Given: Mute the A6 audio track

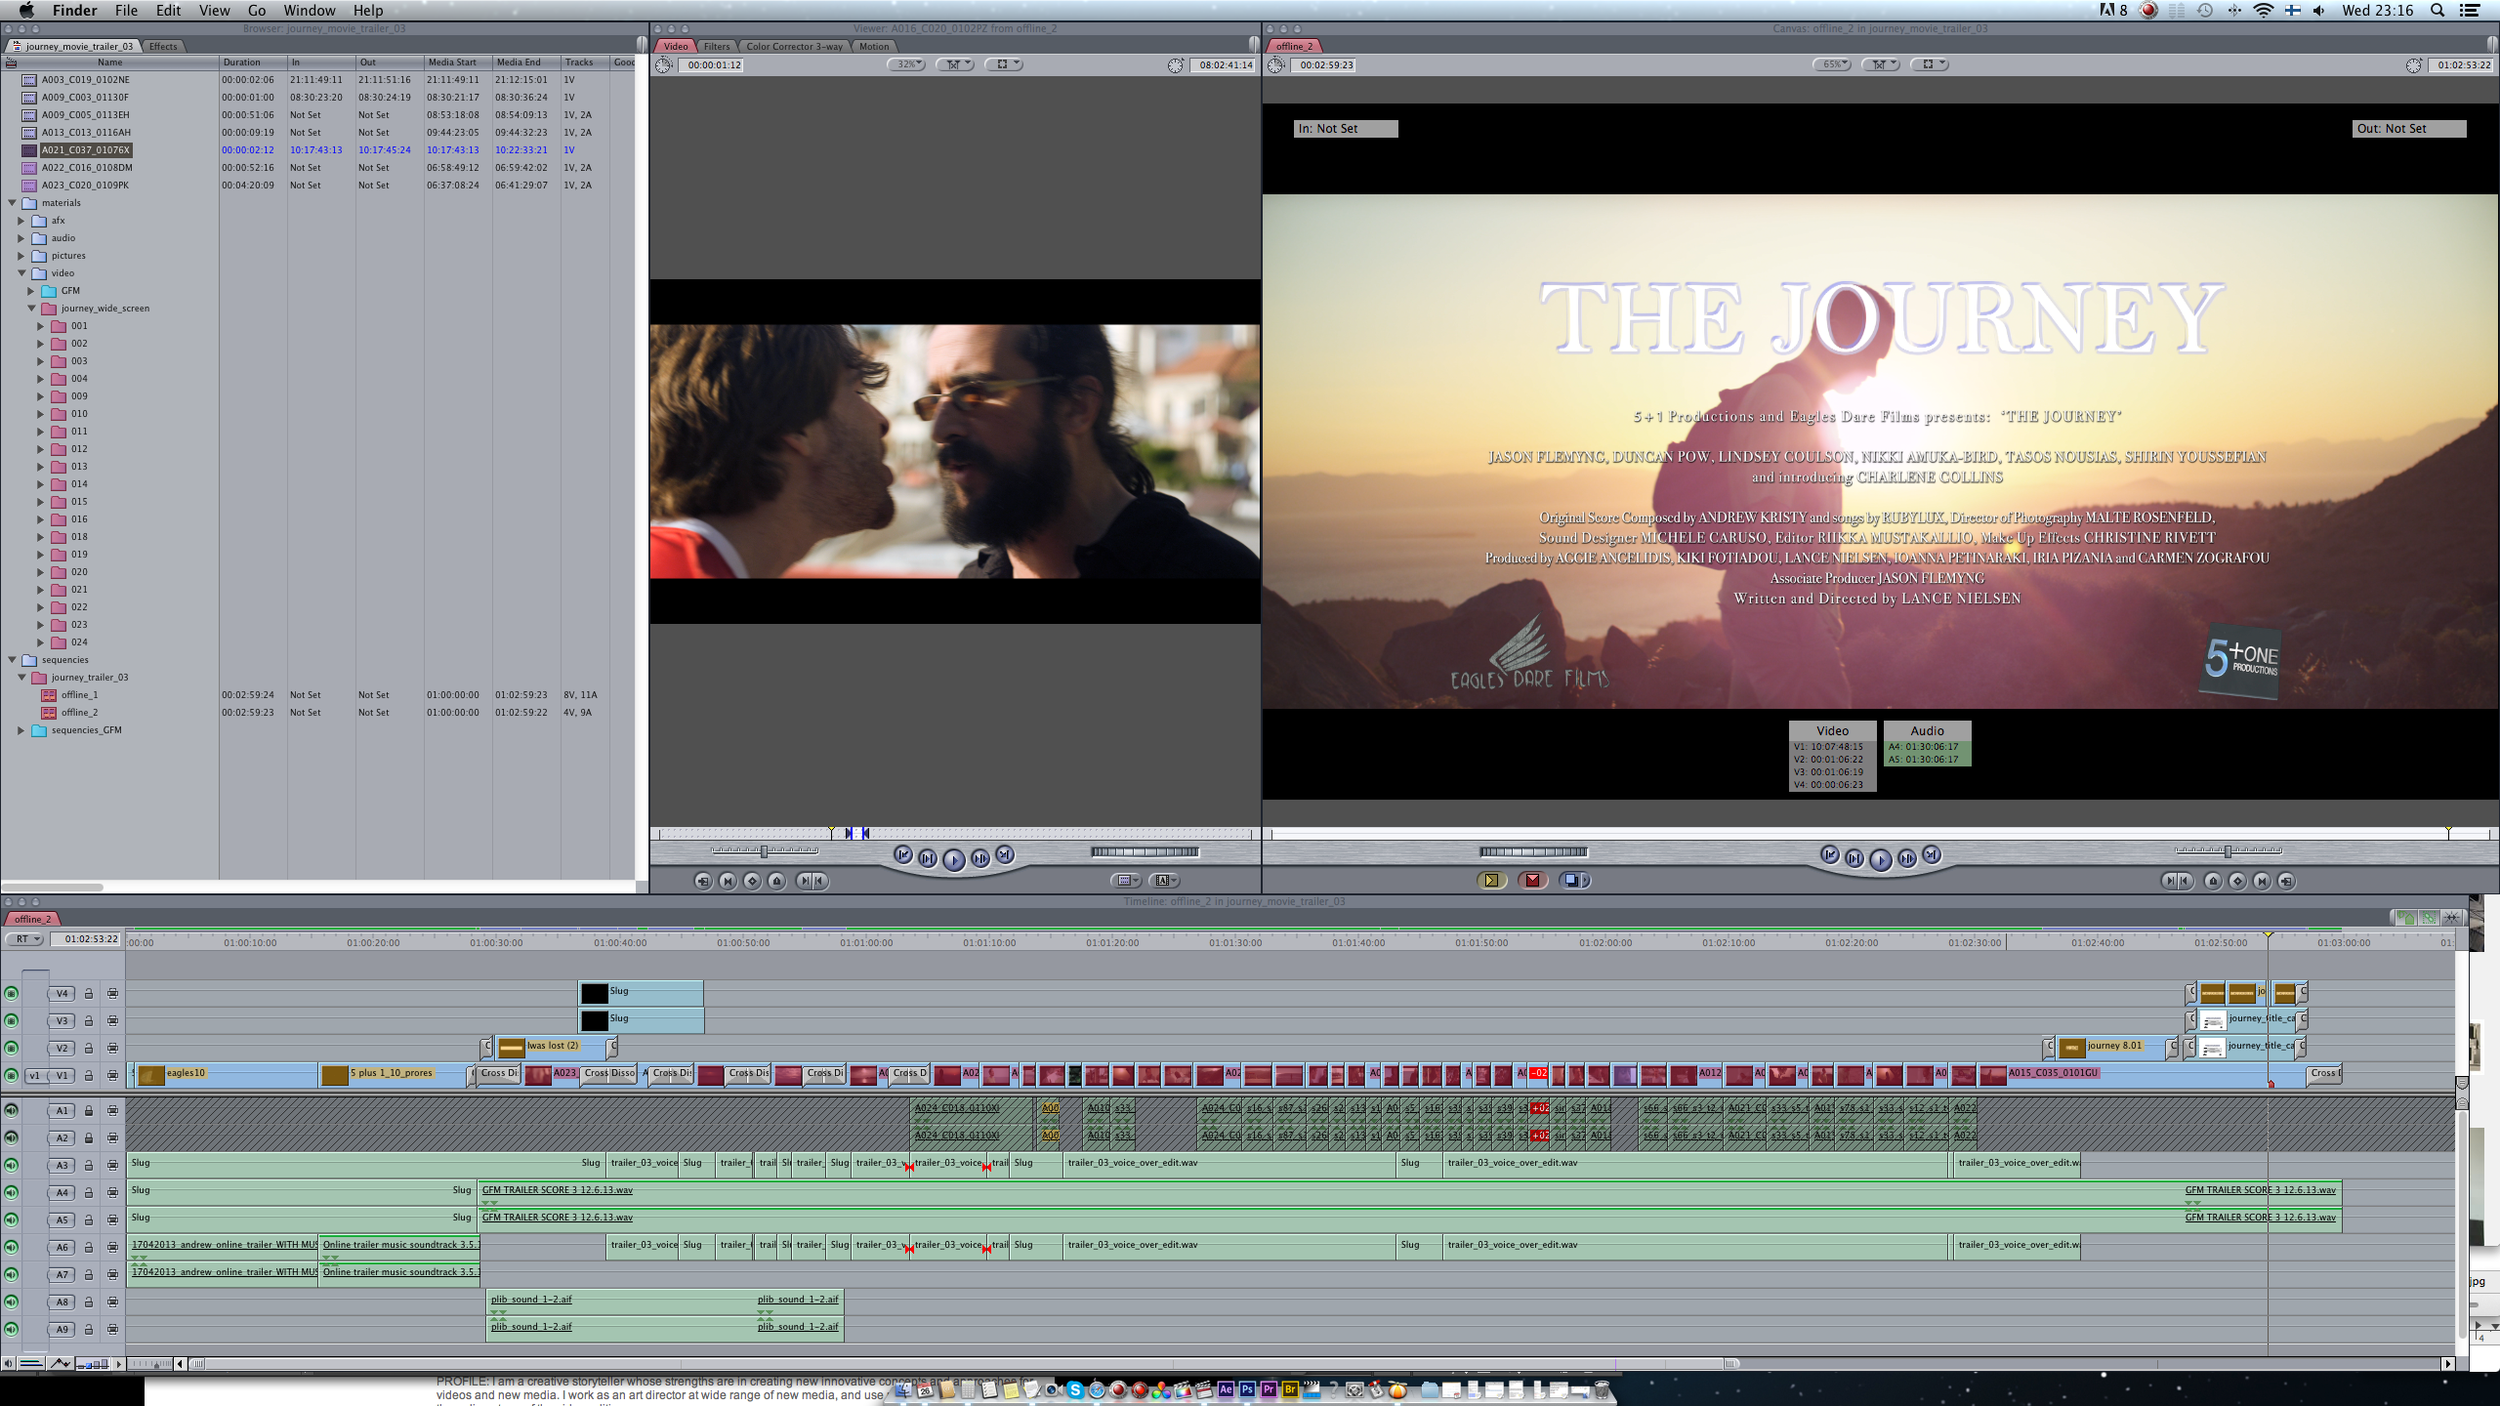Looking at the screenshot, I should coord(11,1247).
